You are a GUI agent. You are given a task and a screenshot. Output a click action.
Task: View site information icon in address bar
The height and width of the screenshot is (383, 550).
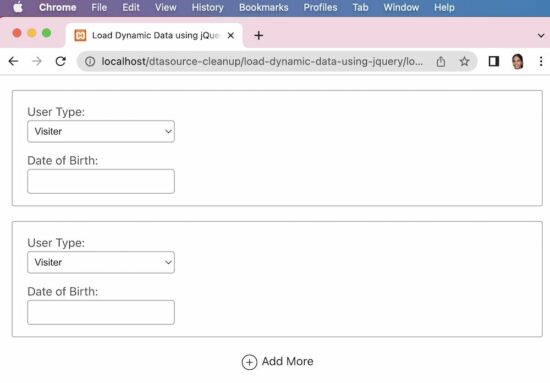coord(90,62)
